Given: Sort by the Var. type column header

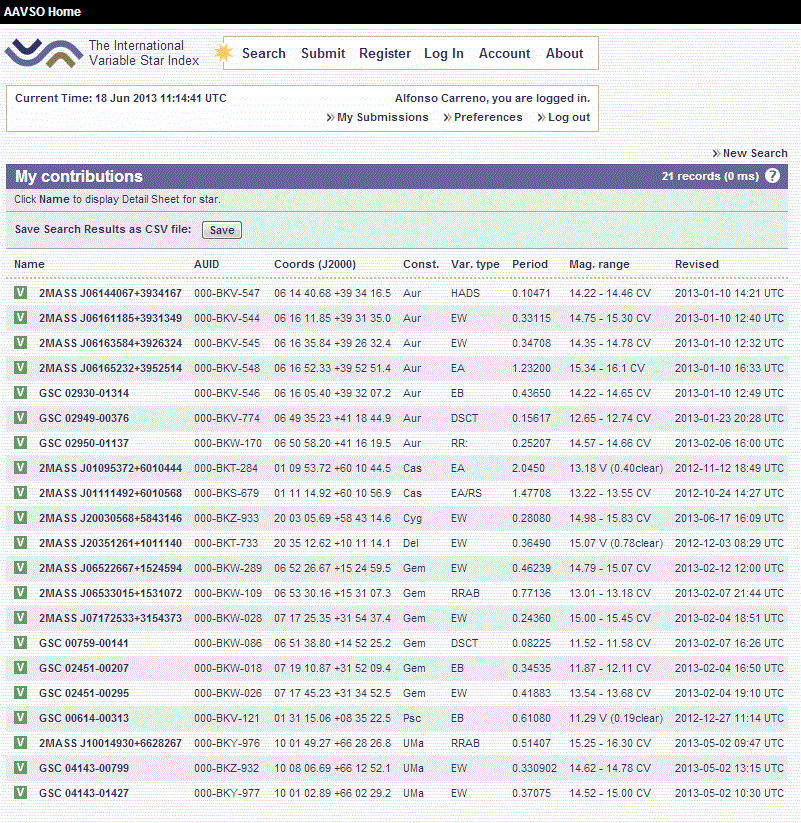Looking at the screenshot, I should tap(475, 264).
